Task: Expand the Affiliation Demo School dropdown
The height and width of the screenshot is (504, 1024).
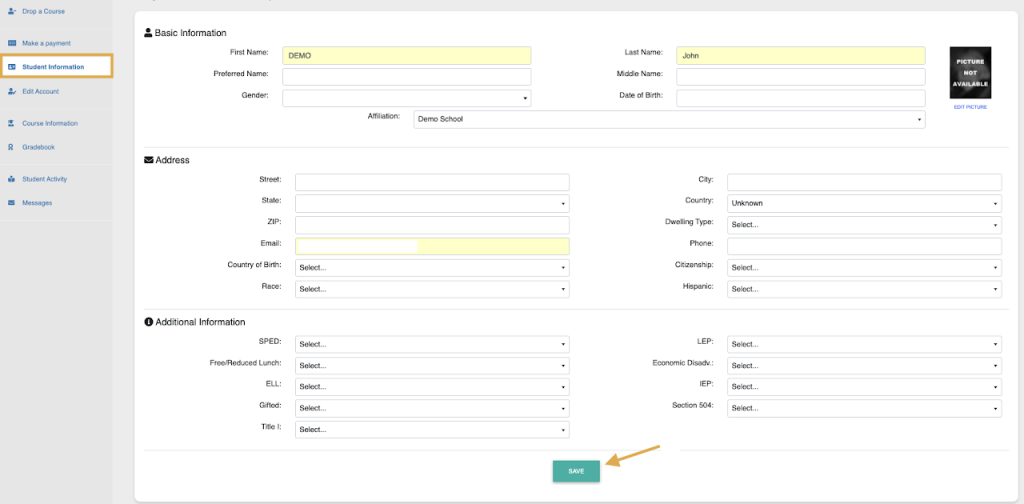Action: [x=669, y=119]
